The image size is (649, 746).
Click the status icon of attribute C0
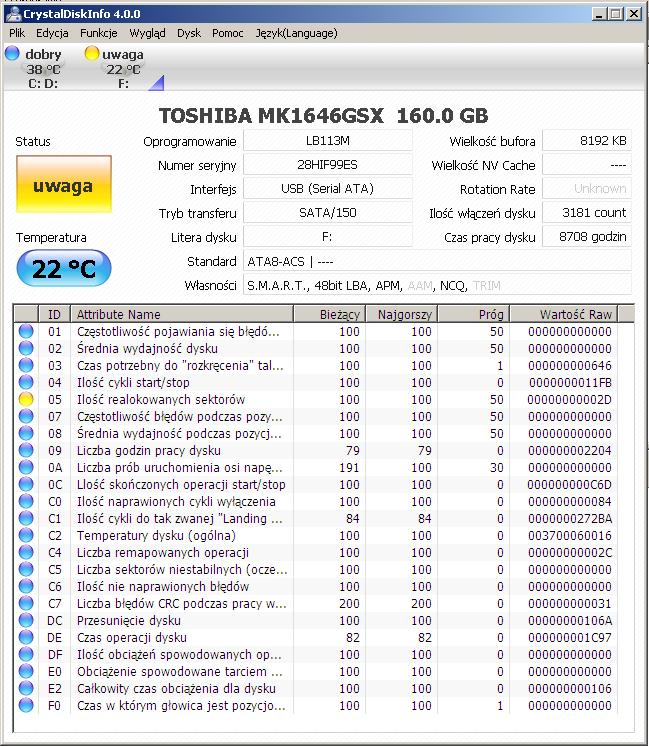(26, 501)
